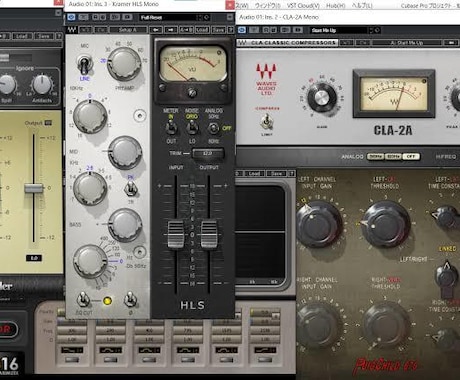The height and width of the screenshot is (380, 460).
Task: Click Save in the toolbar behind HLS
Action: pos(276,173)
